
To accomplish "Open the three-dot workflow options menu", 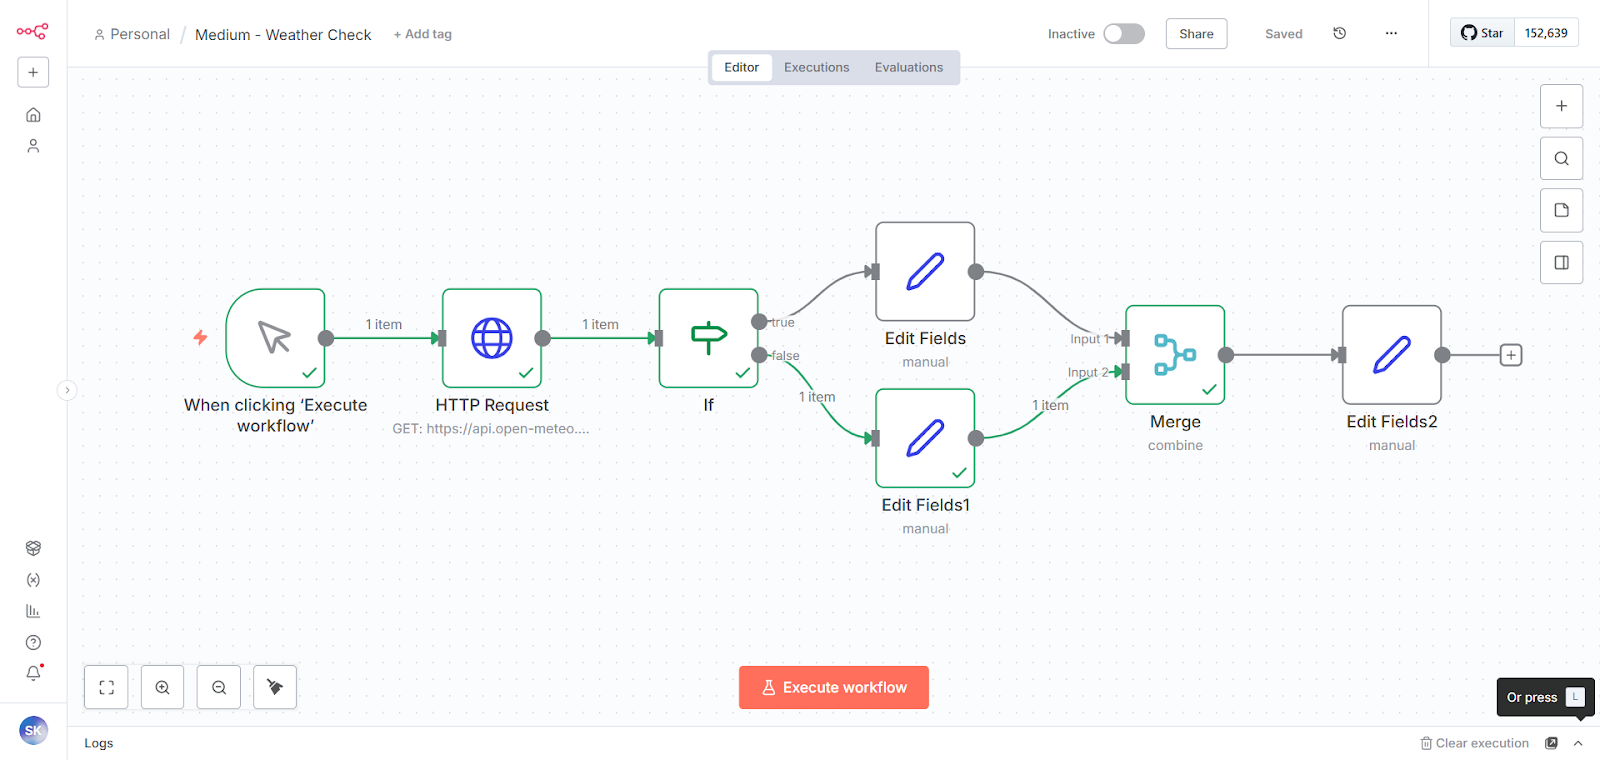I will tap(1391, 33).
